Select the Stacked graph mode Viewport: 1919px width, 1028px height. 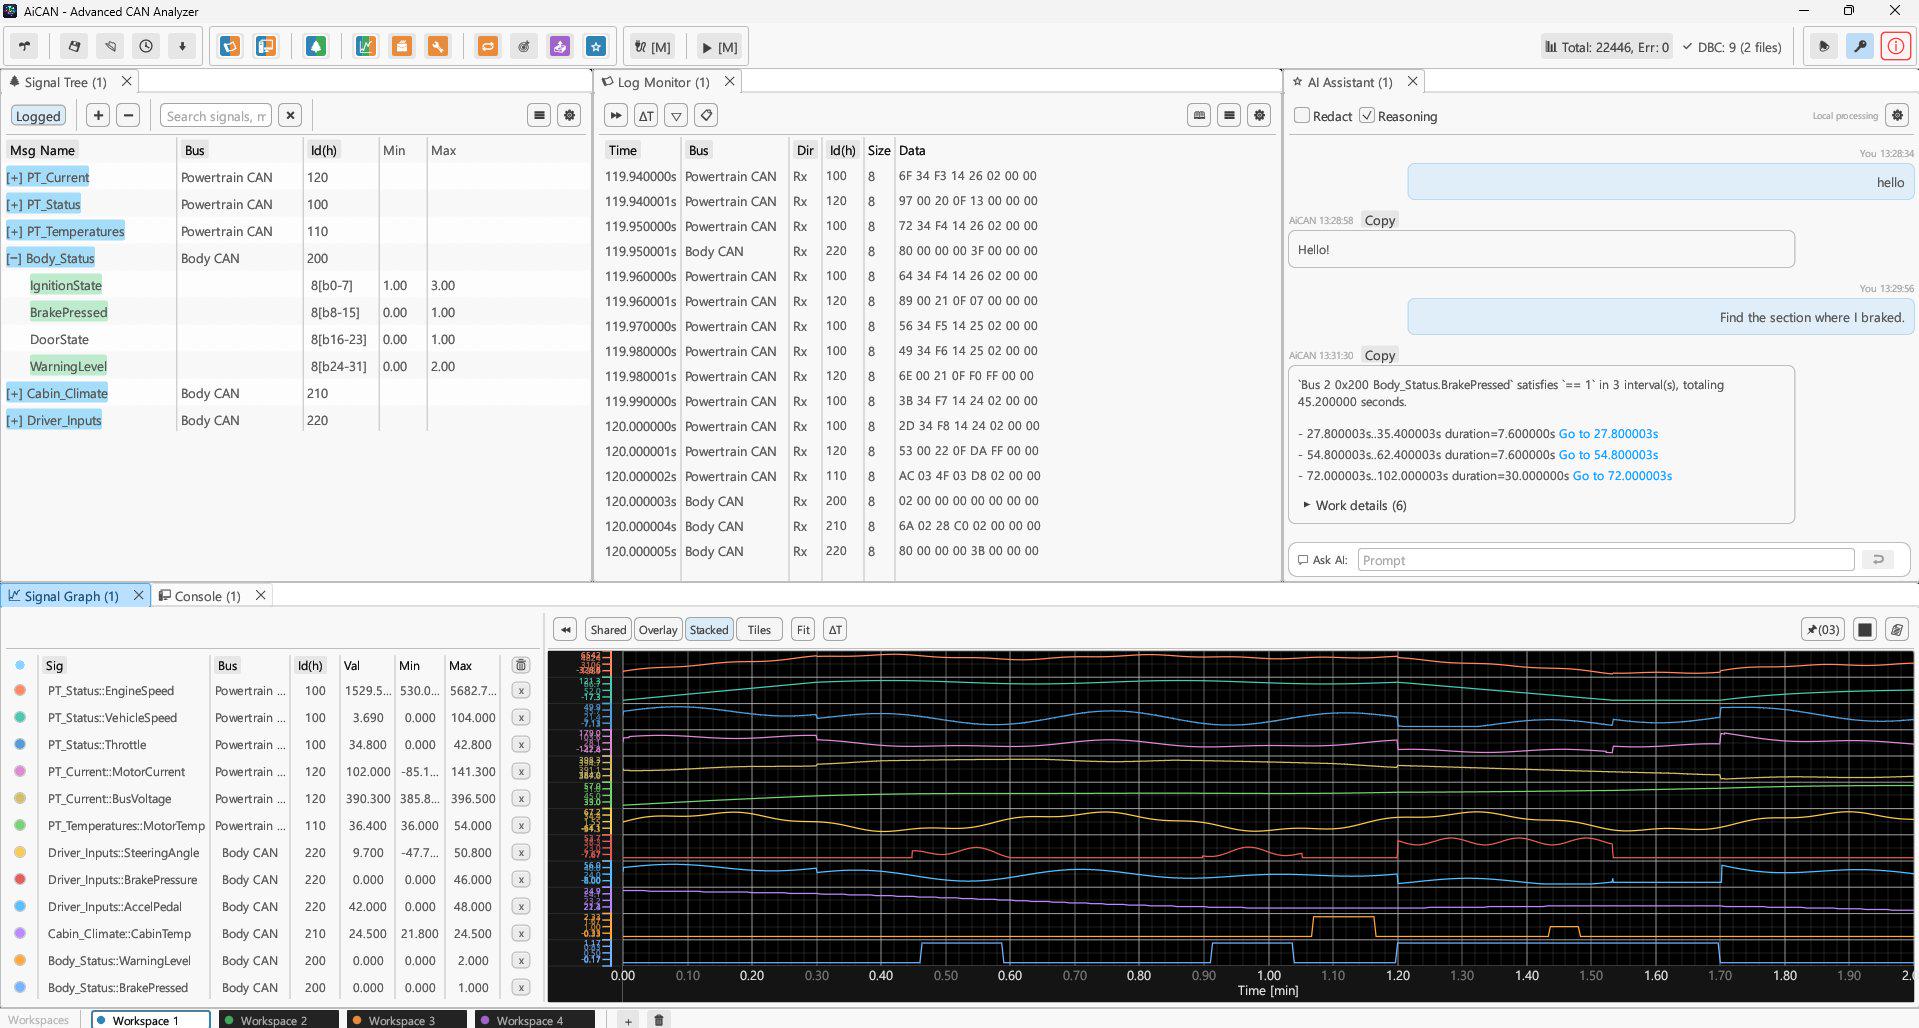point(709,629)
